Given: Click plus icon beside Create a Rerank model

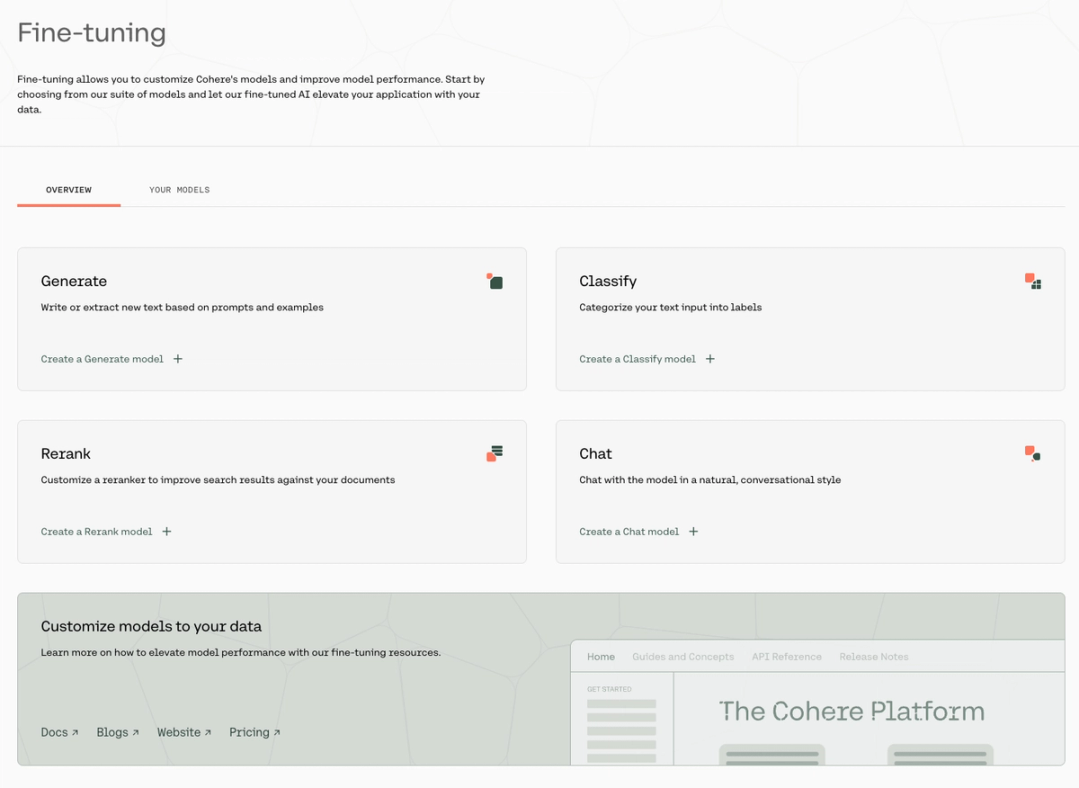Looking at the screenshot, I should [167, 532].
